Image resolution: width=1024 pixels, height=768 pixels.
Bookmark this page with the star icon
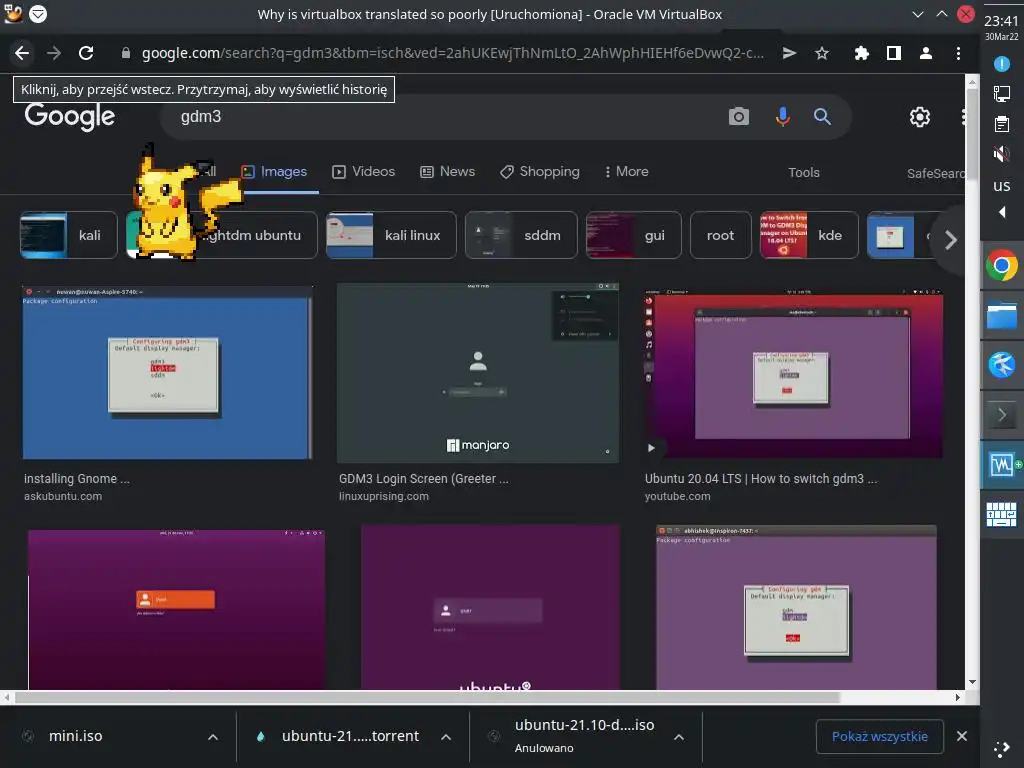click(x=822, y=53)
